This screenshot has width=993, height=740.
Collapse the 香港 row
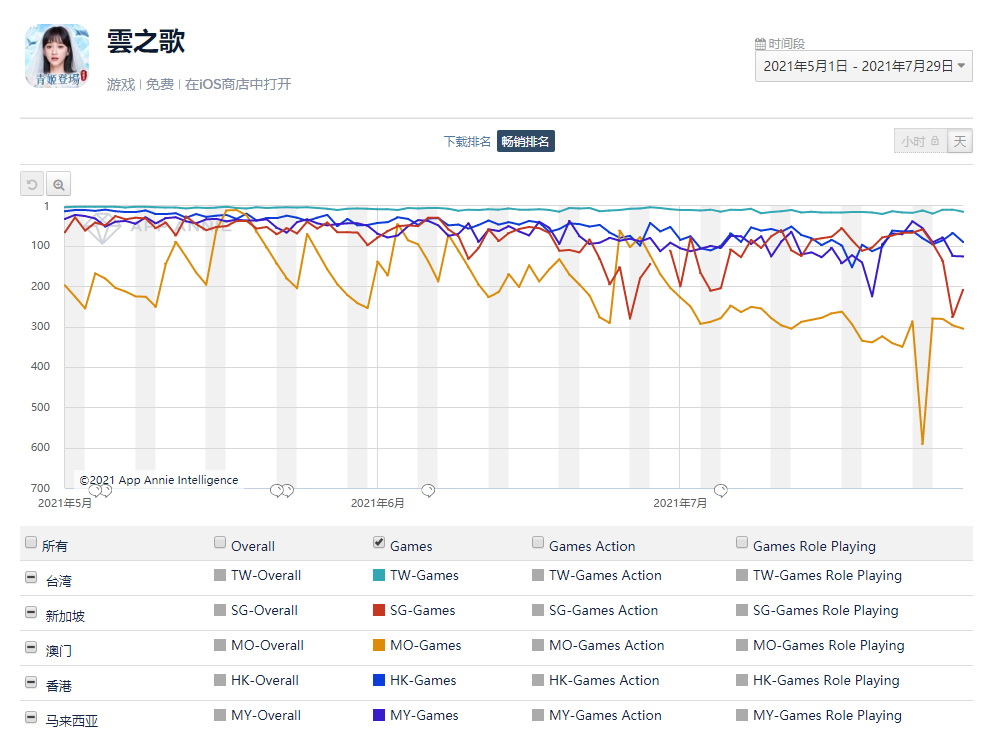click(x=30, y=682)
